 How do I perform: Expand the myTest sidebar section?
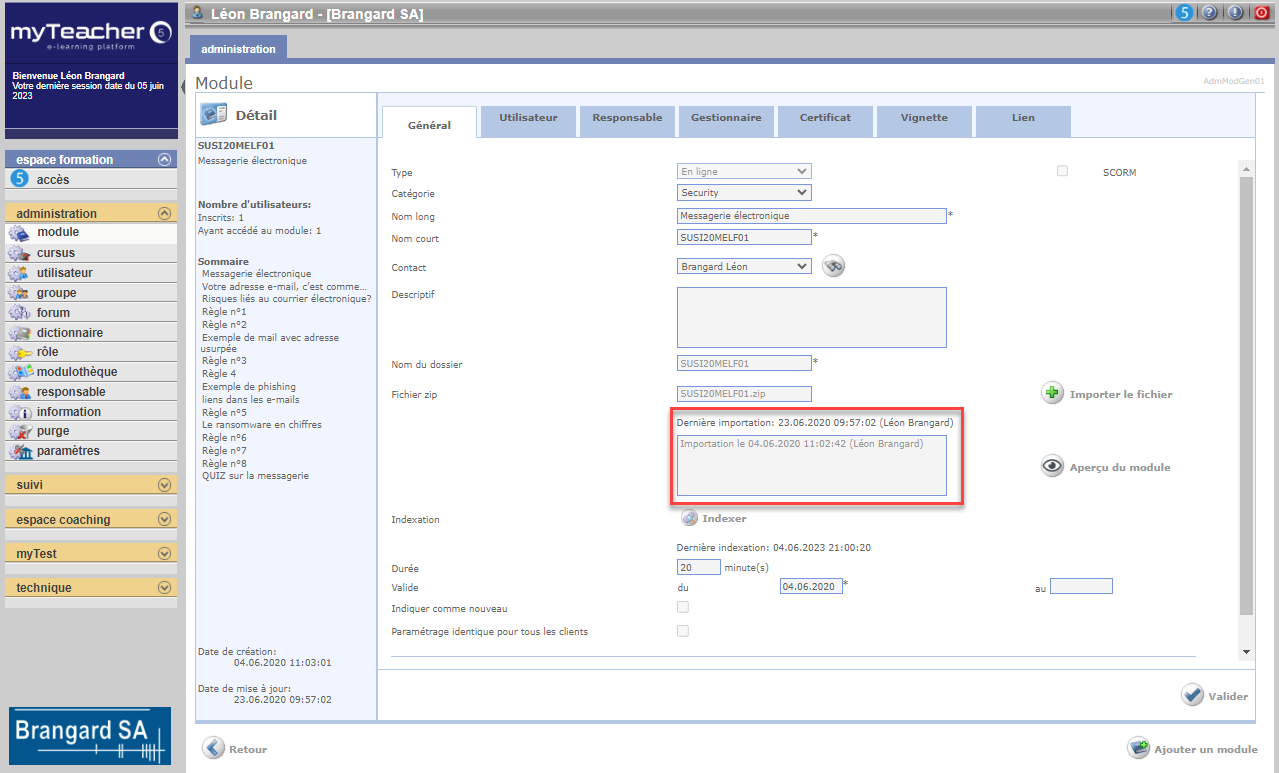click(91, 553)
